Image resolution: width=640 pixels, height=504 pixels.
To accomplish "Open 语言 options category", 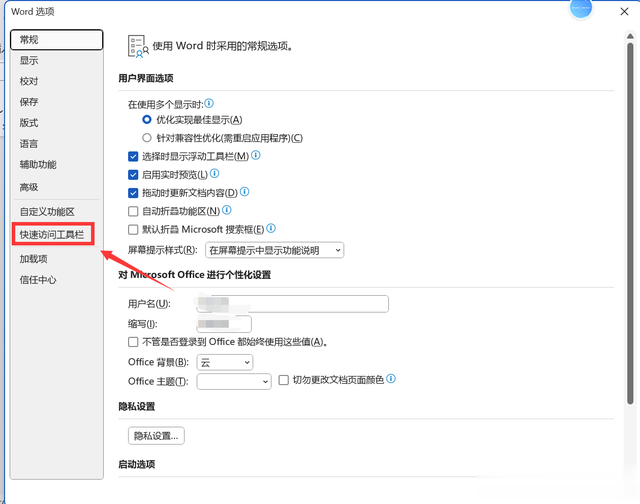I will 57,144.
